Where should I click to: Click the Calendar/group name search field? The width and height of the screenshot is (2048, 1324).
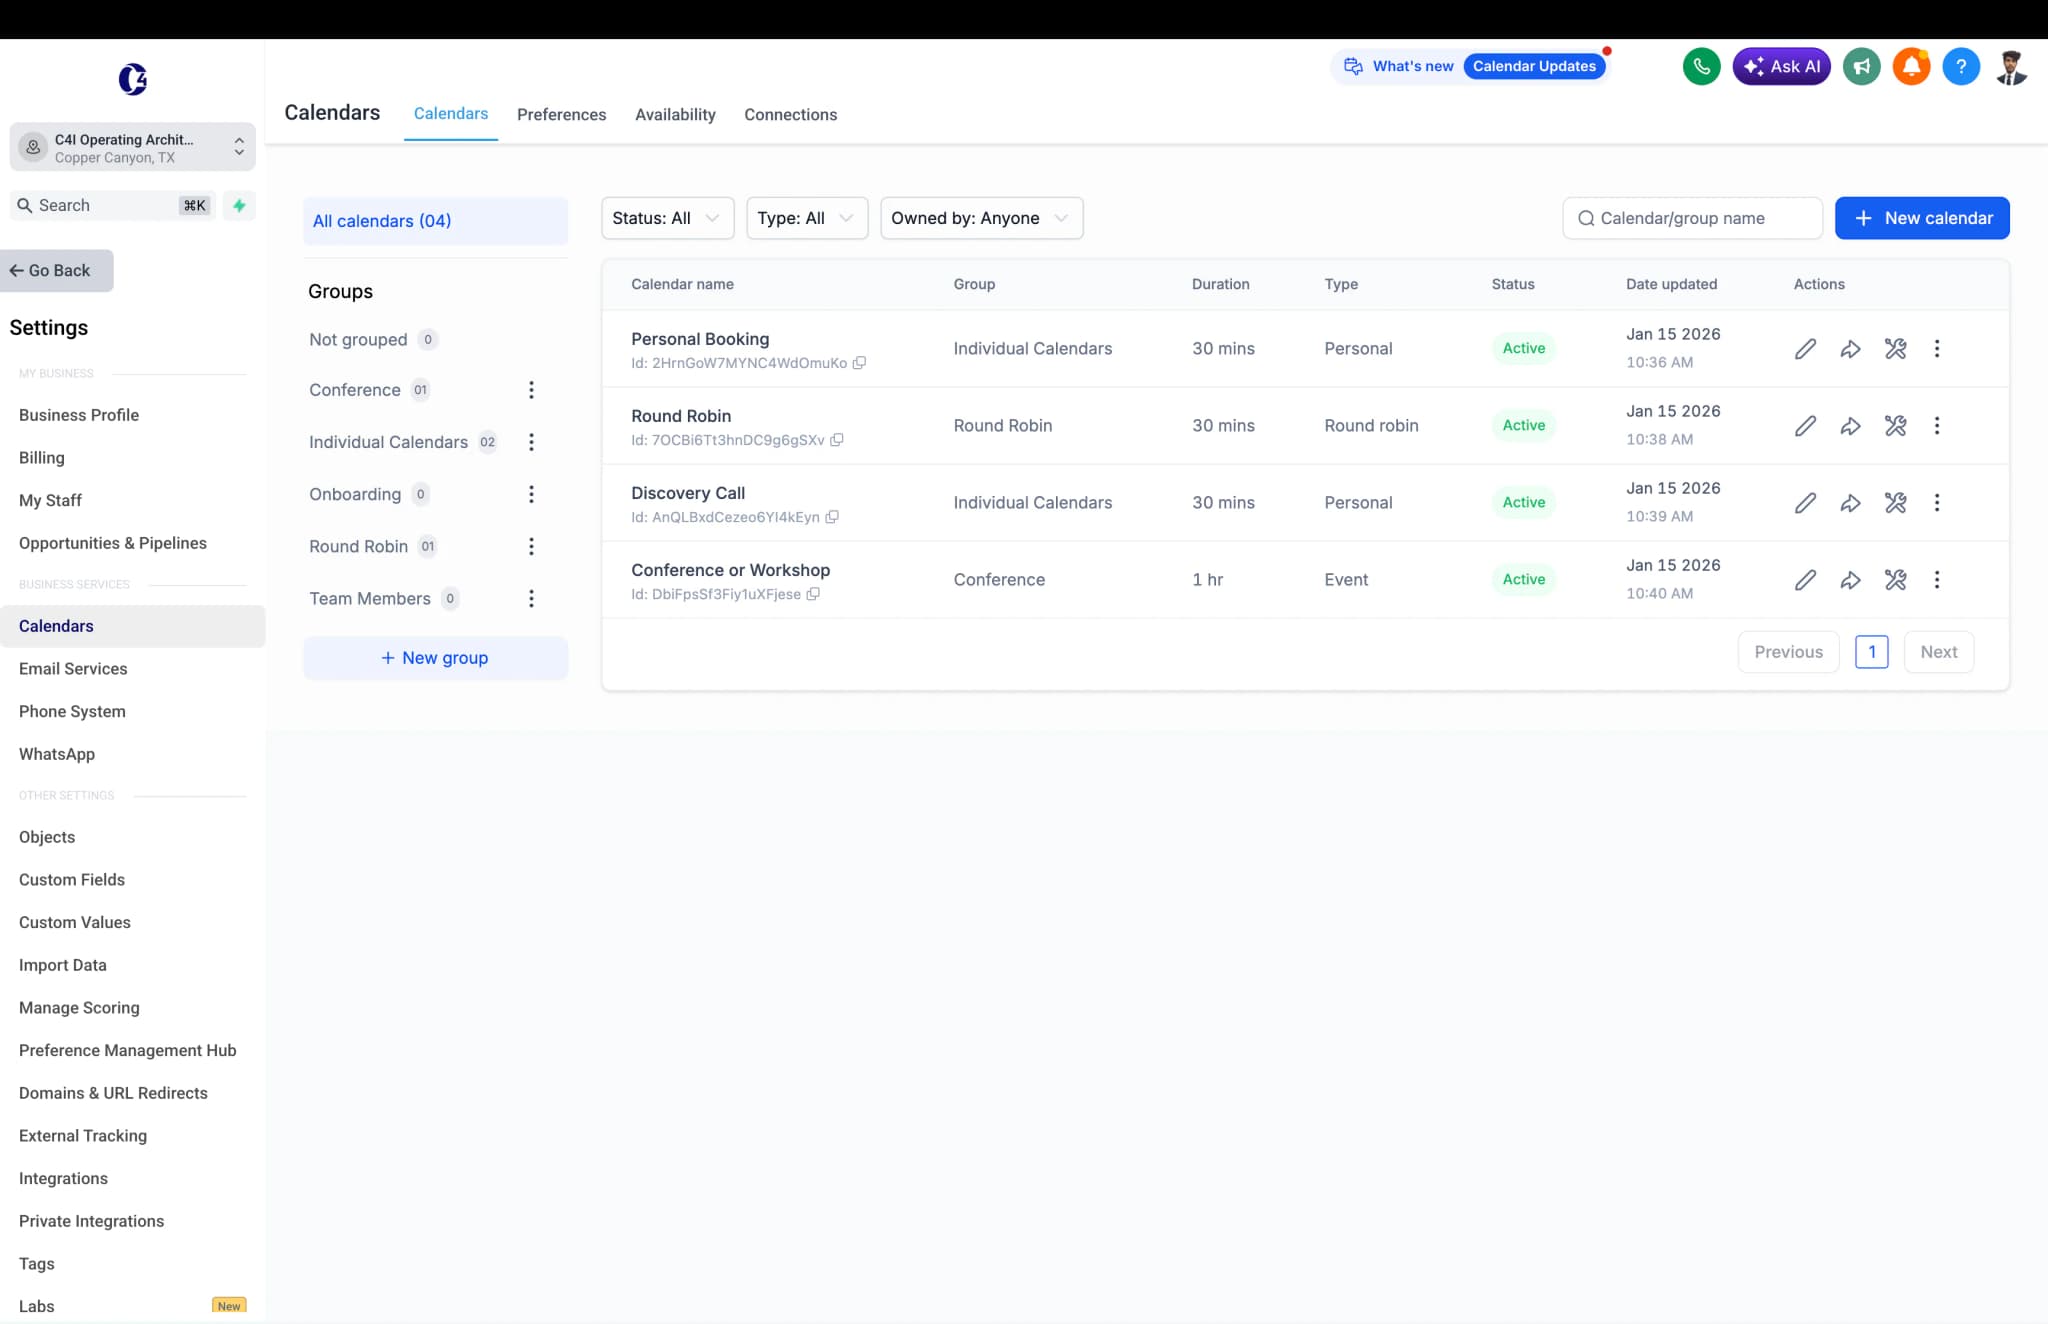point(1692,218)
